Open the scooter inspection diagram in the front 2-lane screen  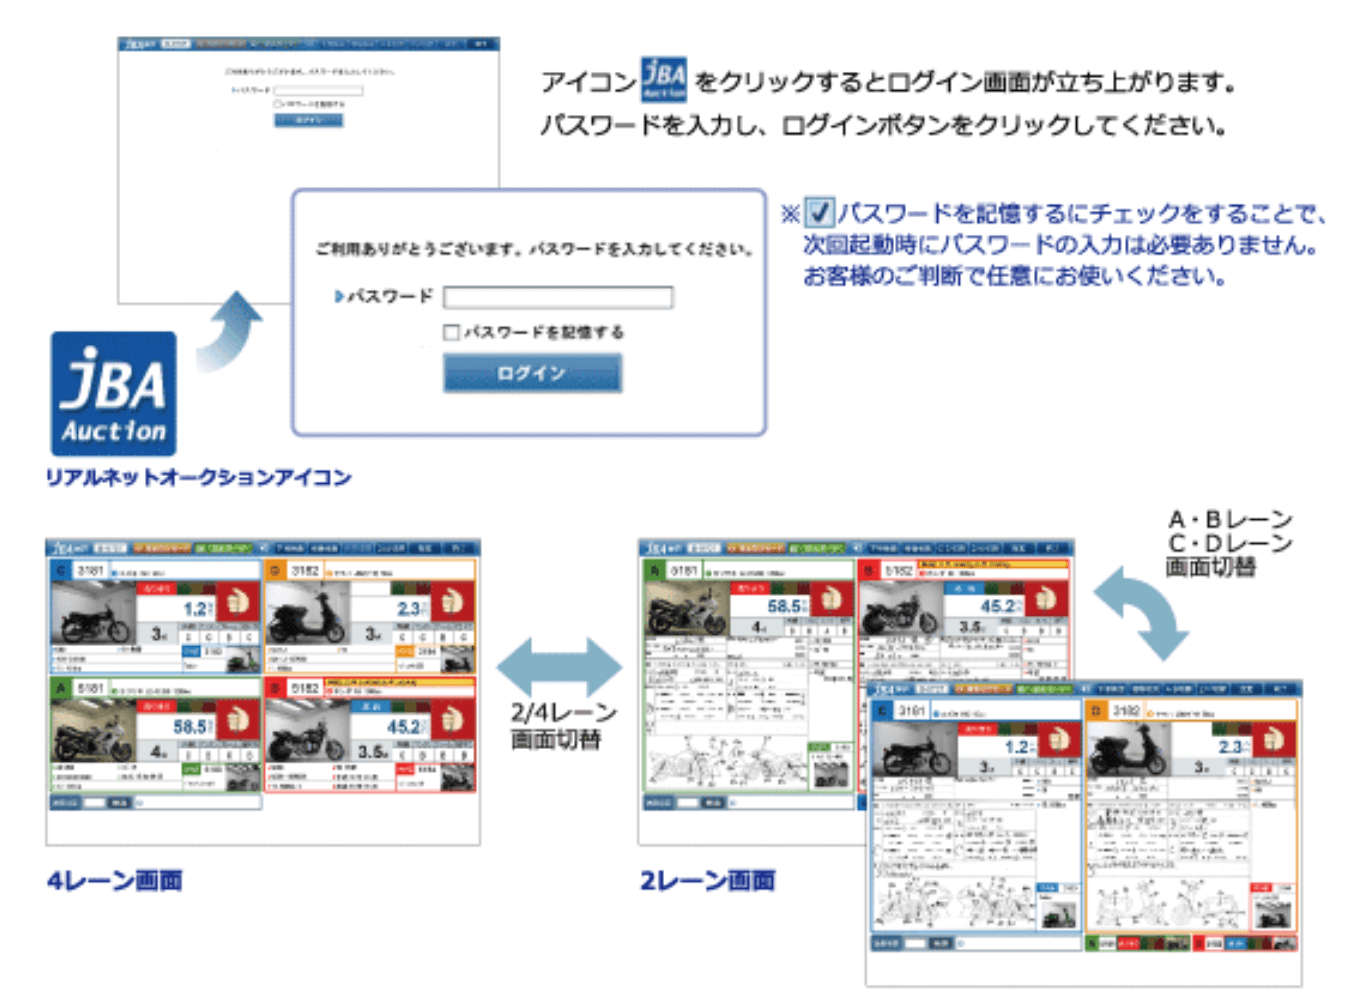click(x=1168, y=905)
